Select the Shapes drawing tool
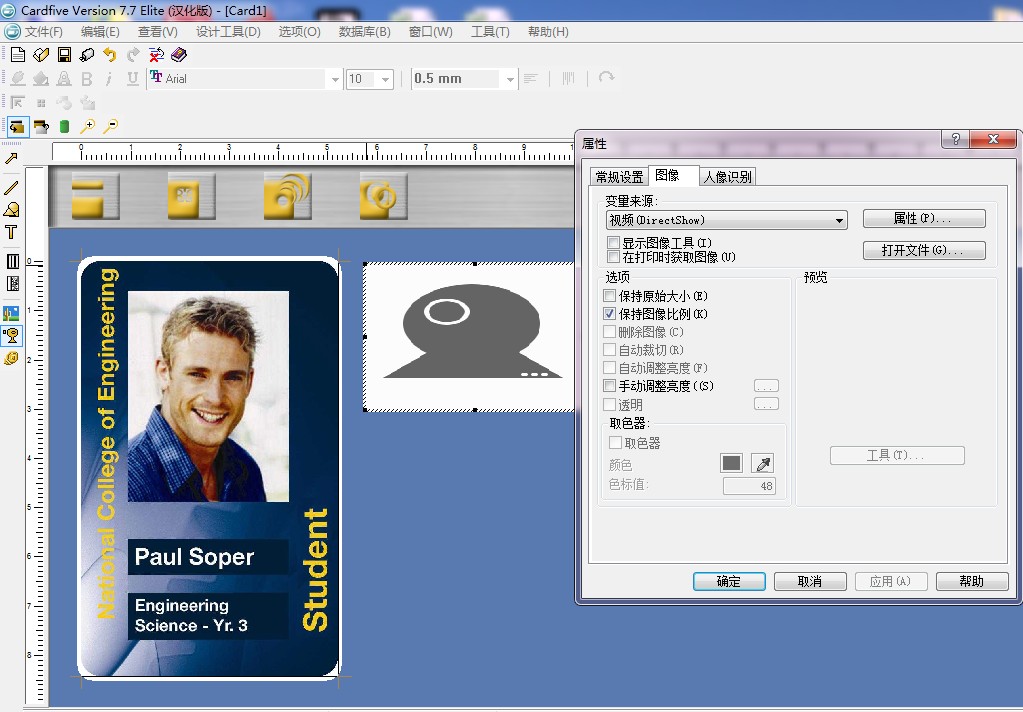The width and height of the screenshot is (1023, 712). click(x=11, y=209)
